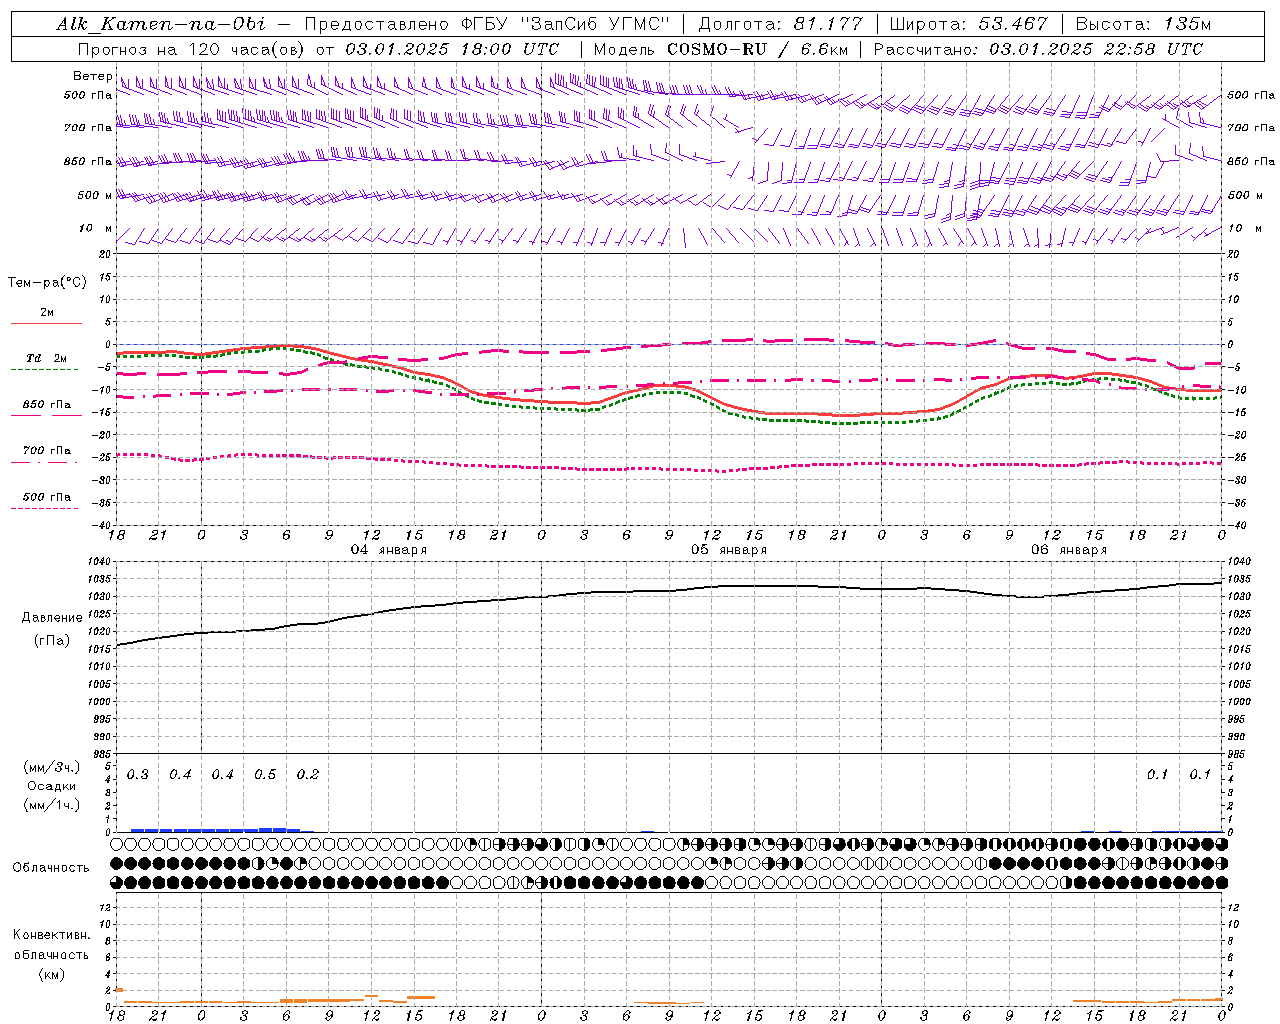Click the precipitation value 0.2
The image size is (1280, 1024).
tap(308, 775)
